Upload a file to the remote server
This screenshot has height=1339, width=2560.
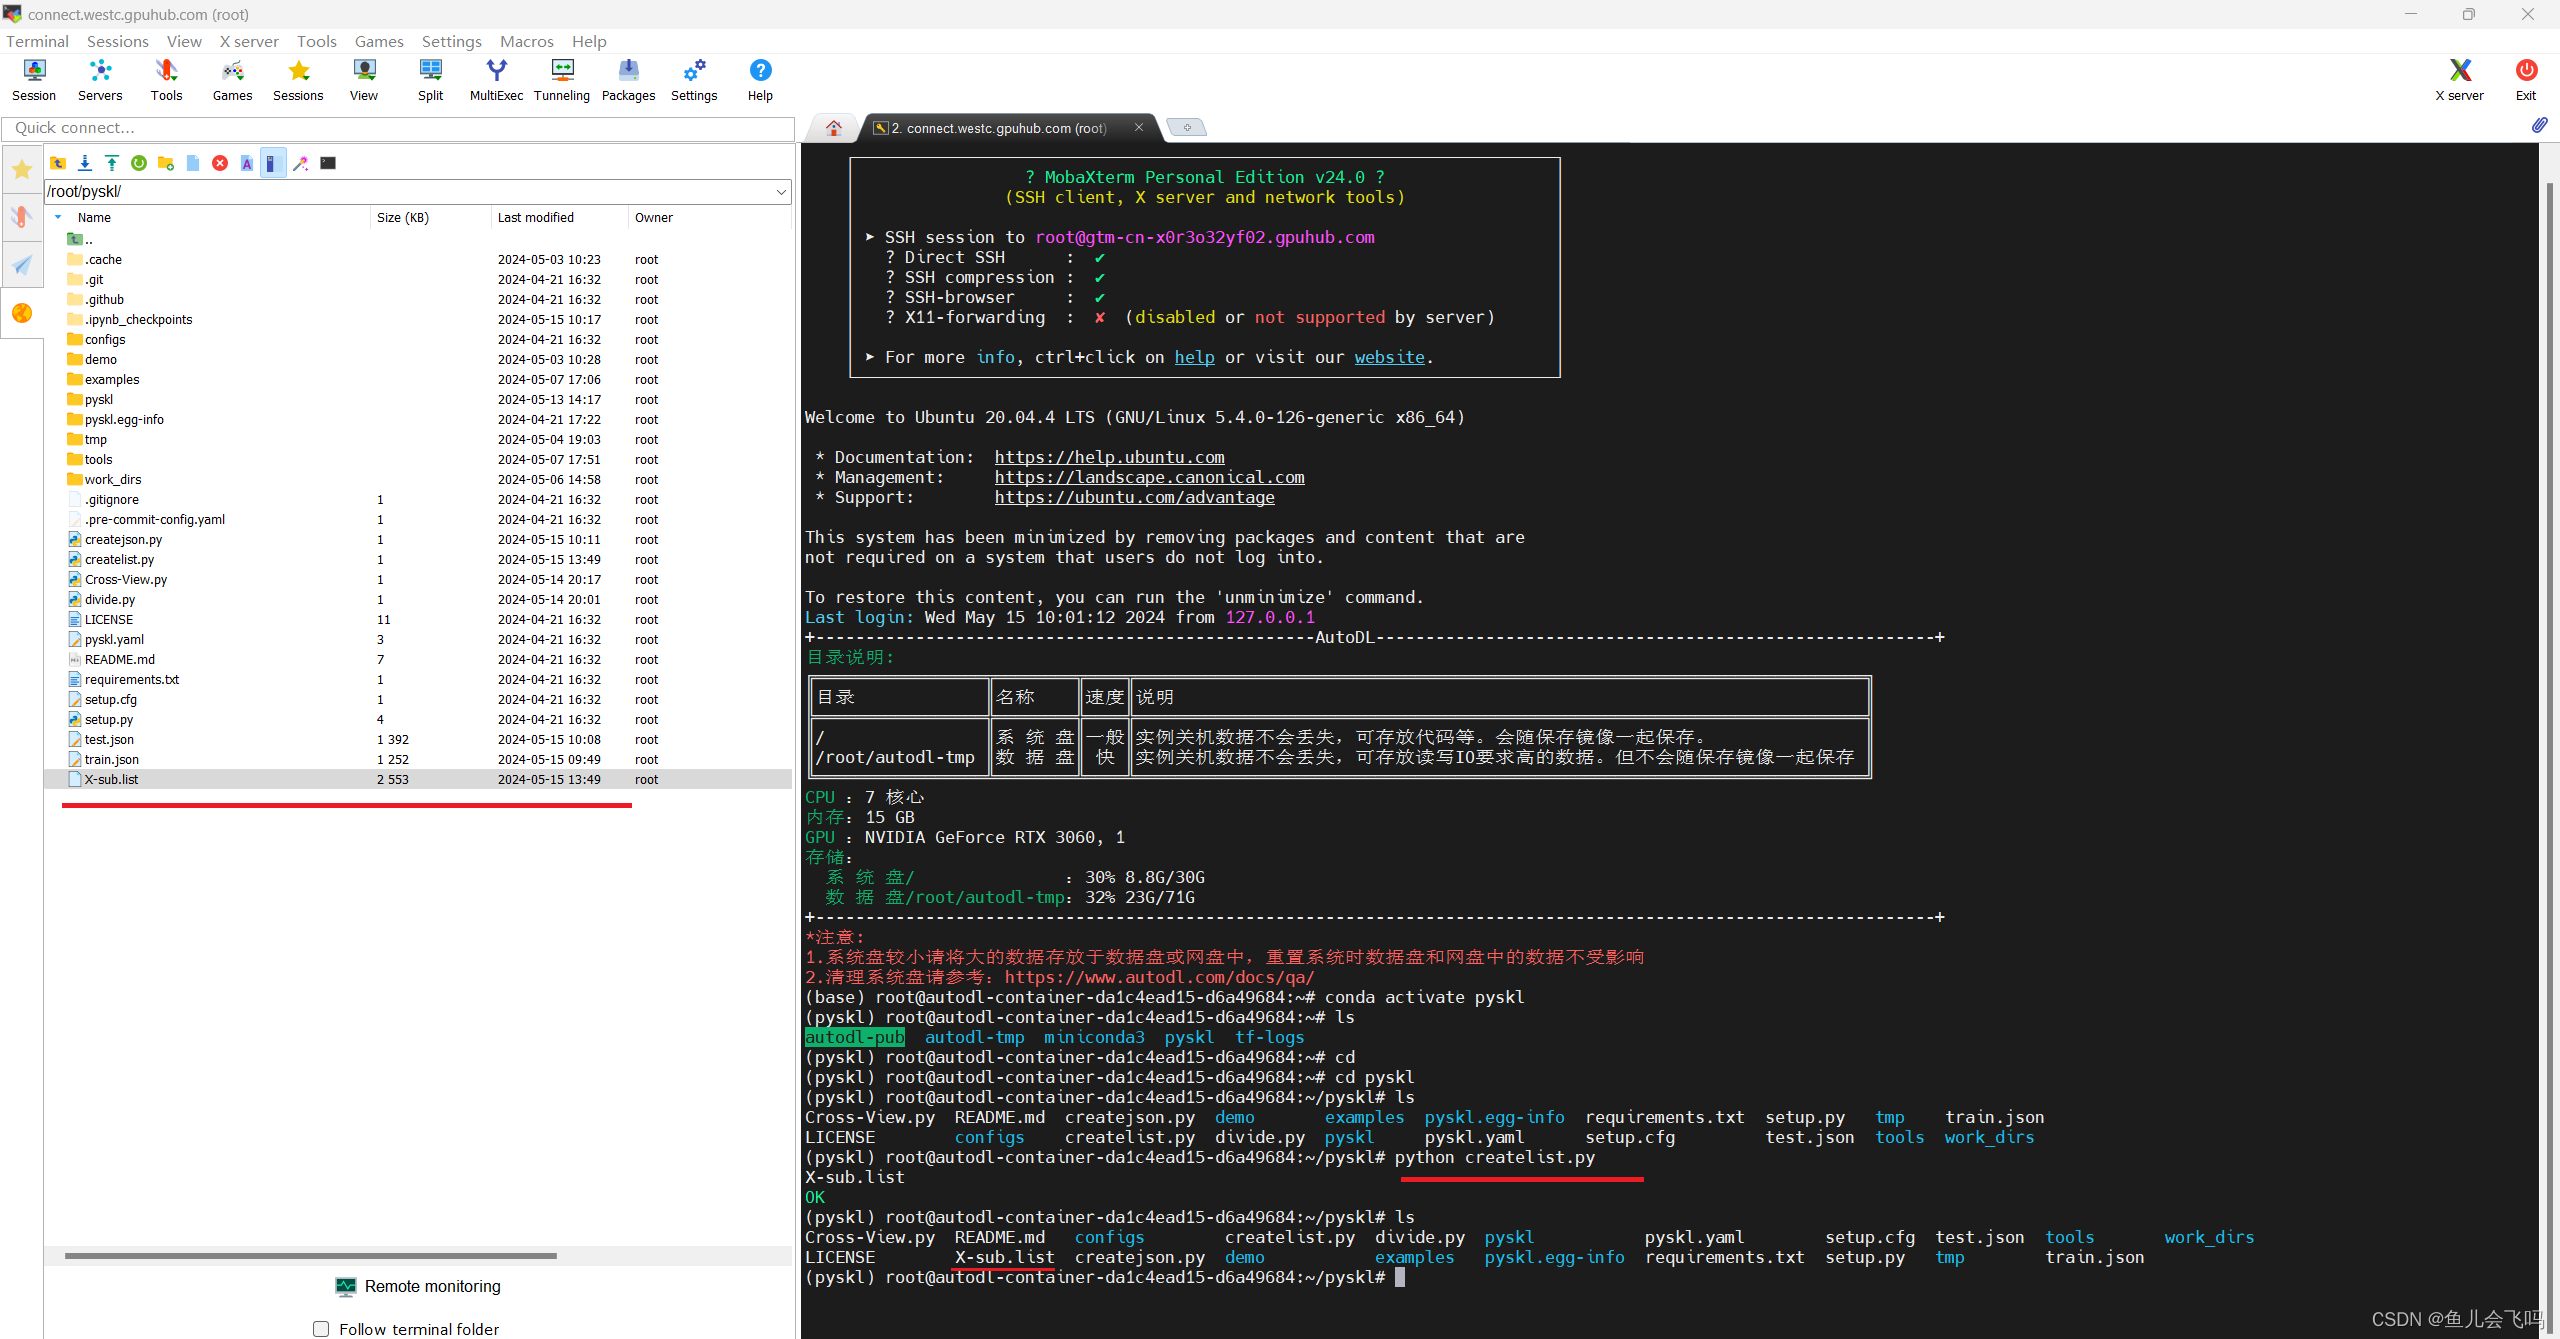click(111, 163)
